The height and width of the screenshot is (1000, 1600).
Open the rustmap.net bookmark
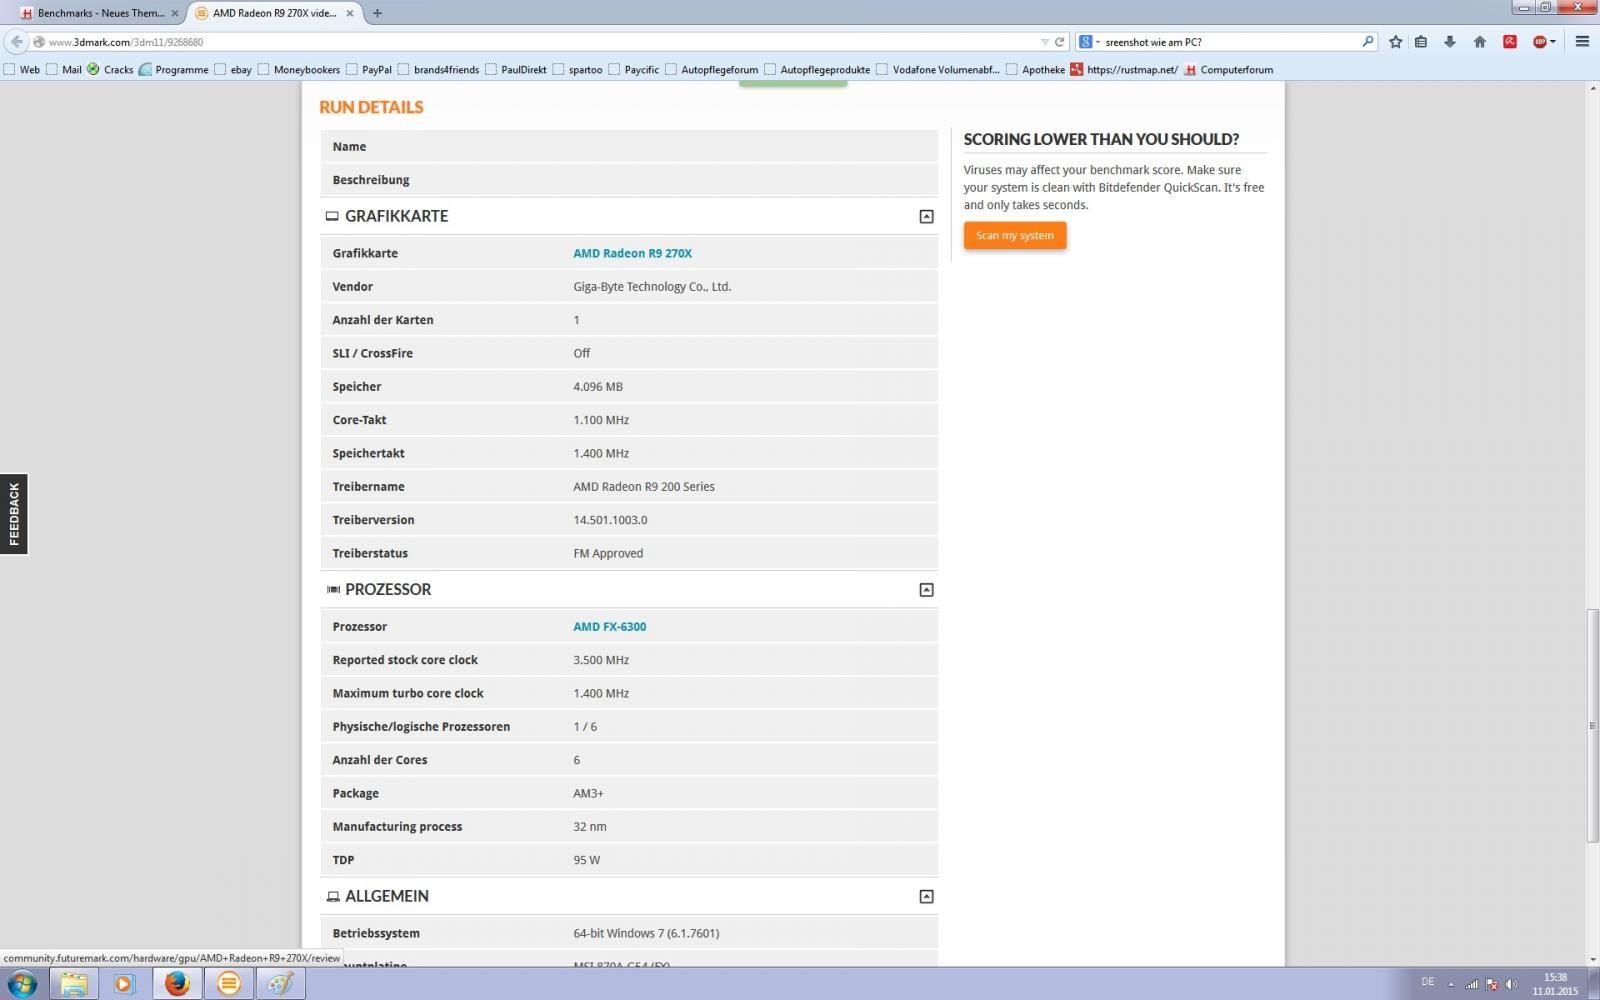tap(1123, 70)
